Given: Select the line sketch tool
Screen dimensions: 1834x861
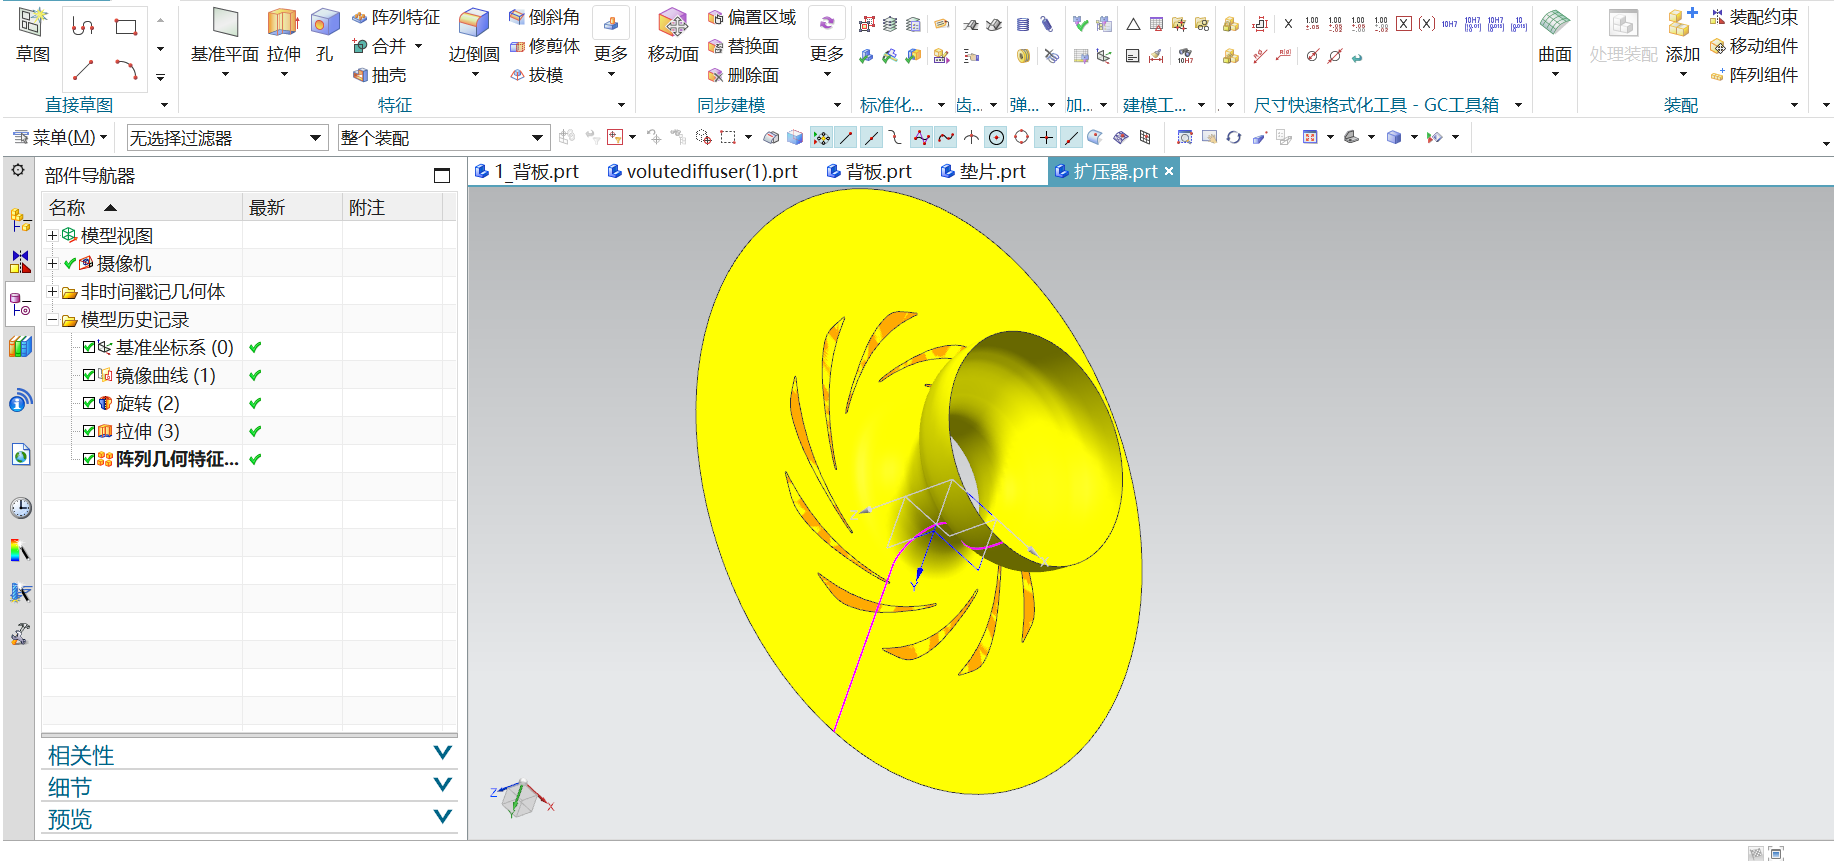Looking at the screenshot, I should [x=84, y=70].
